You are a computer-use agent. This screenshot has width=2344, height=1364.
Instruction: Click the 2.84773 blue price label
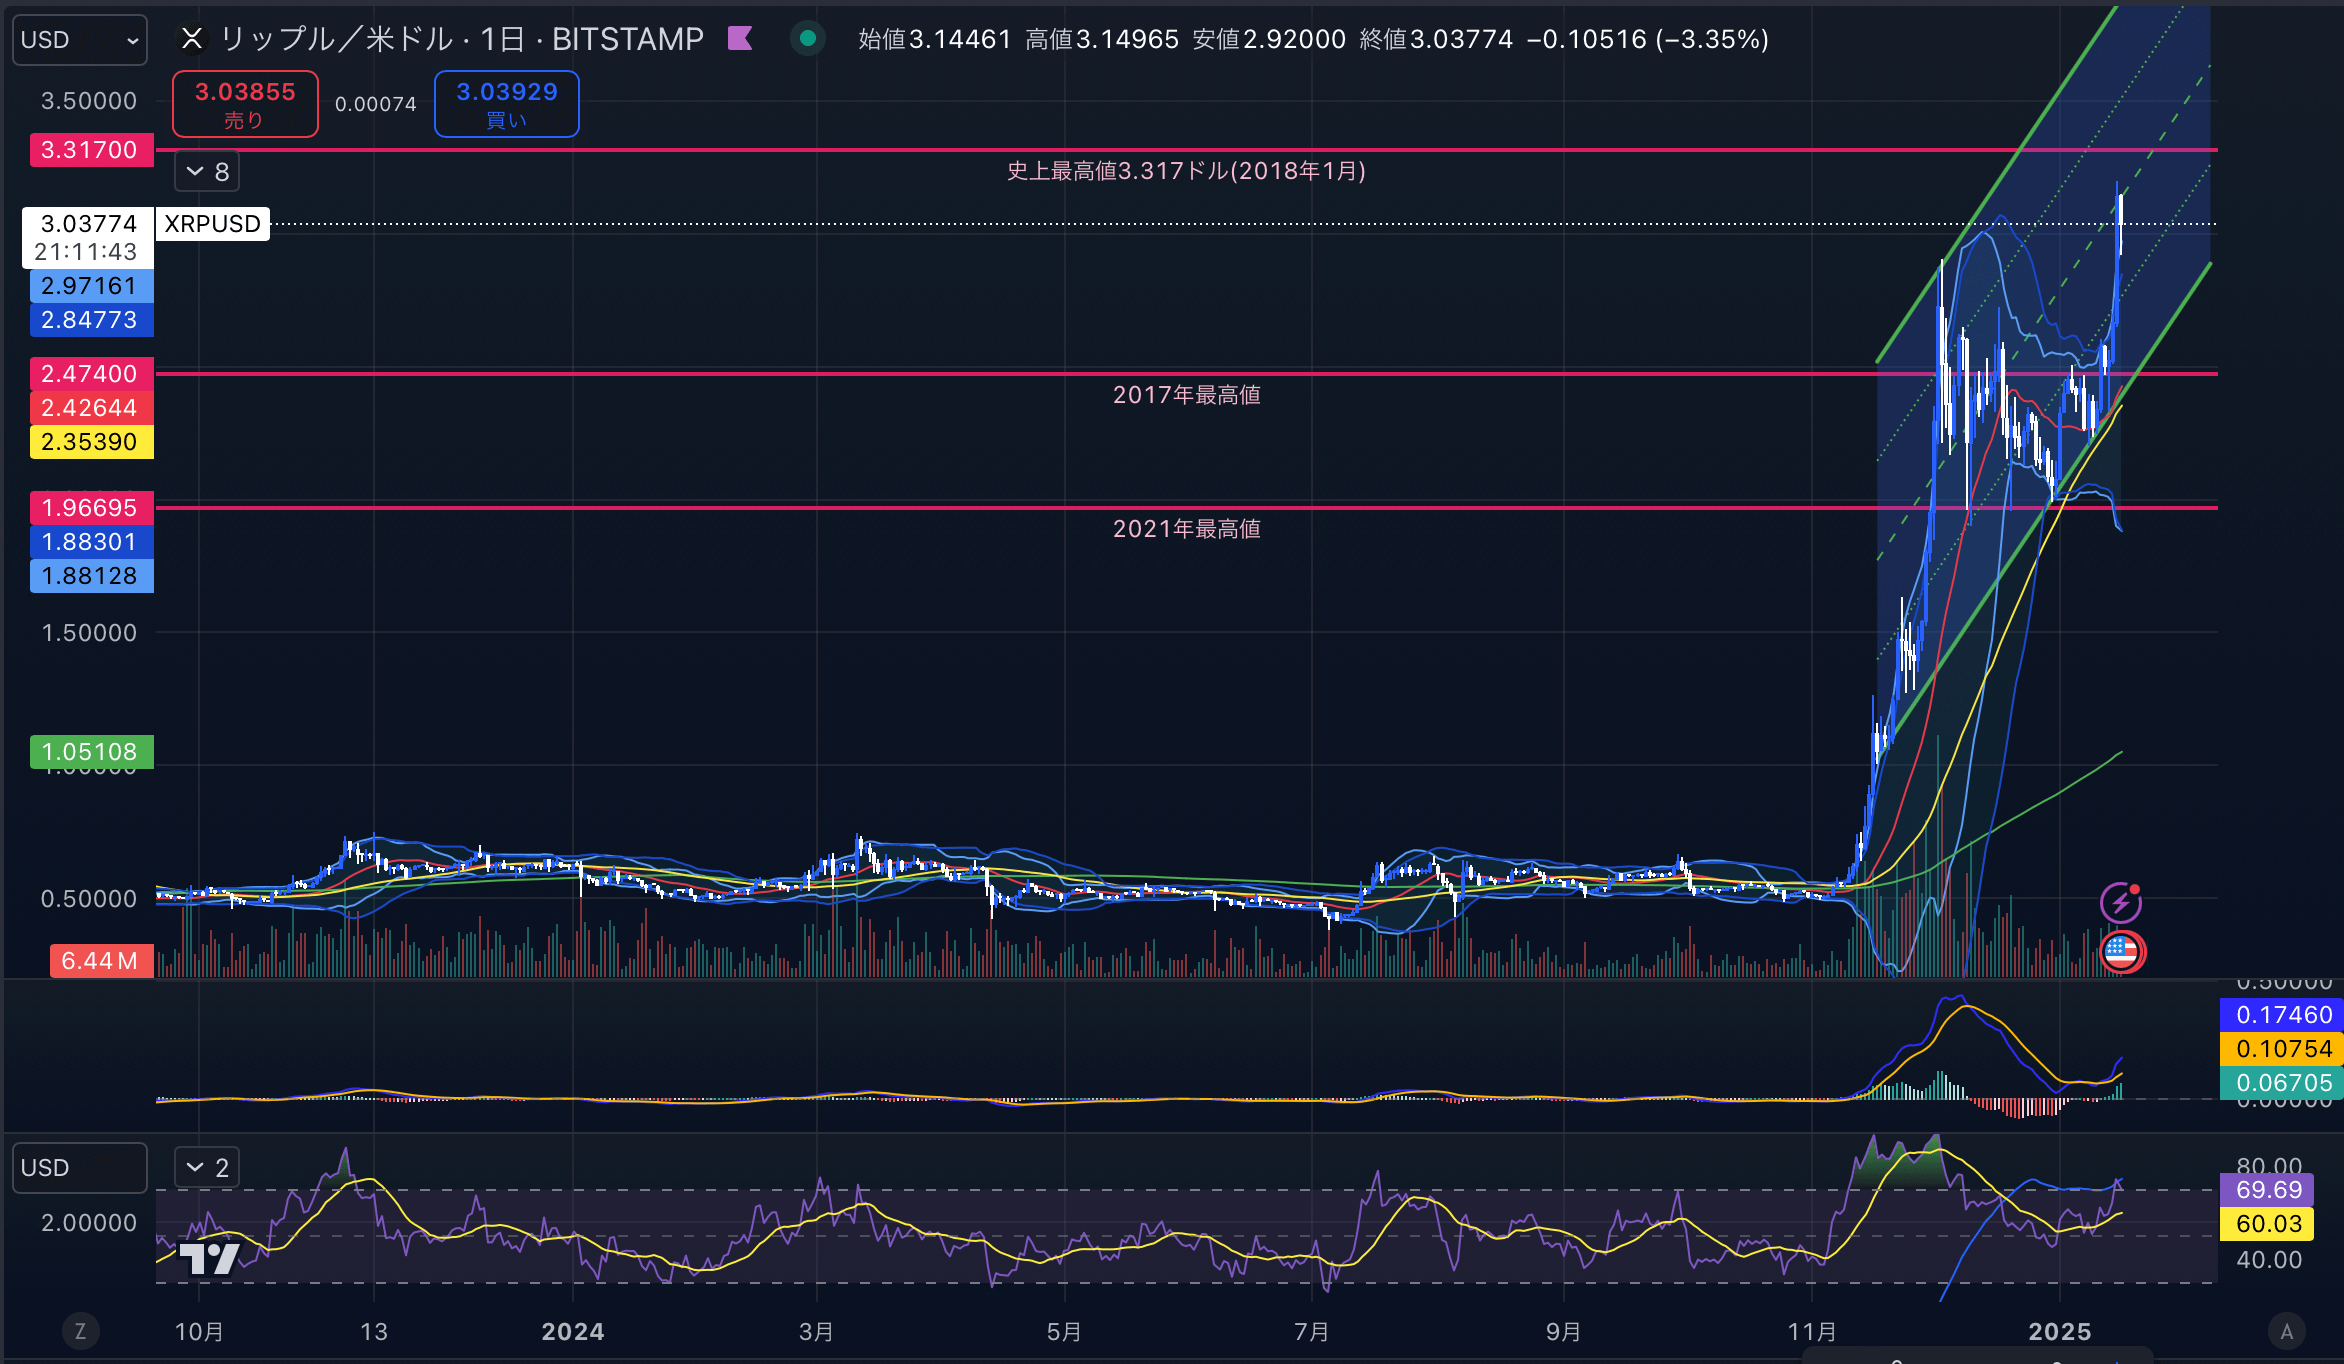(90, 320)
